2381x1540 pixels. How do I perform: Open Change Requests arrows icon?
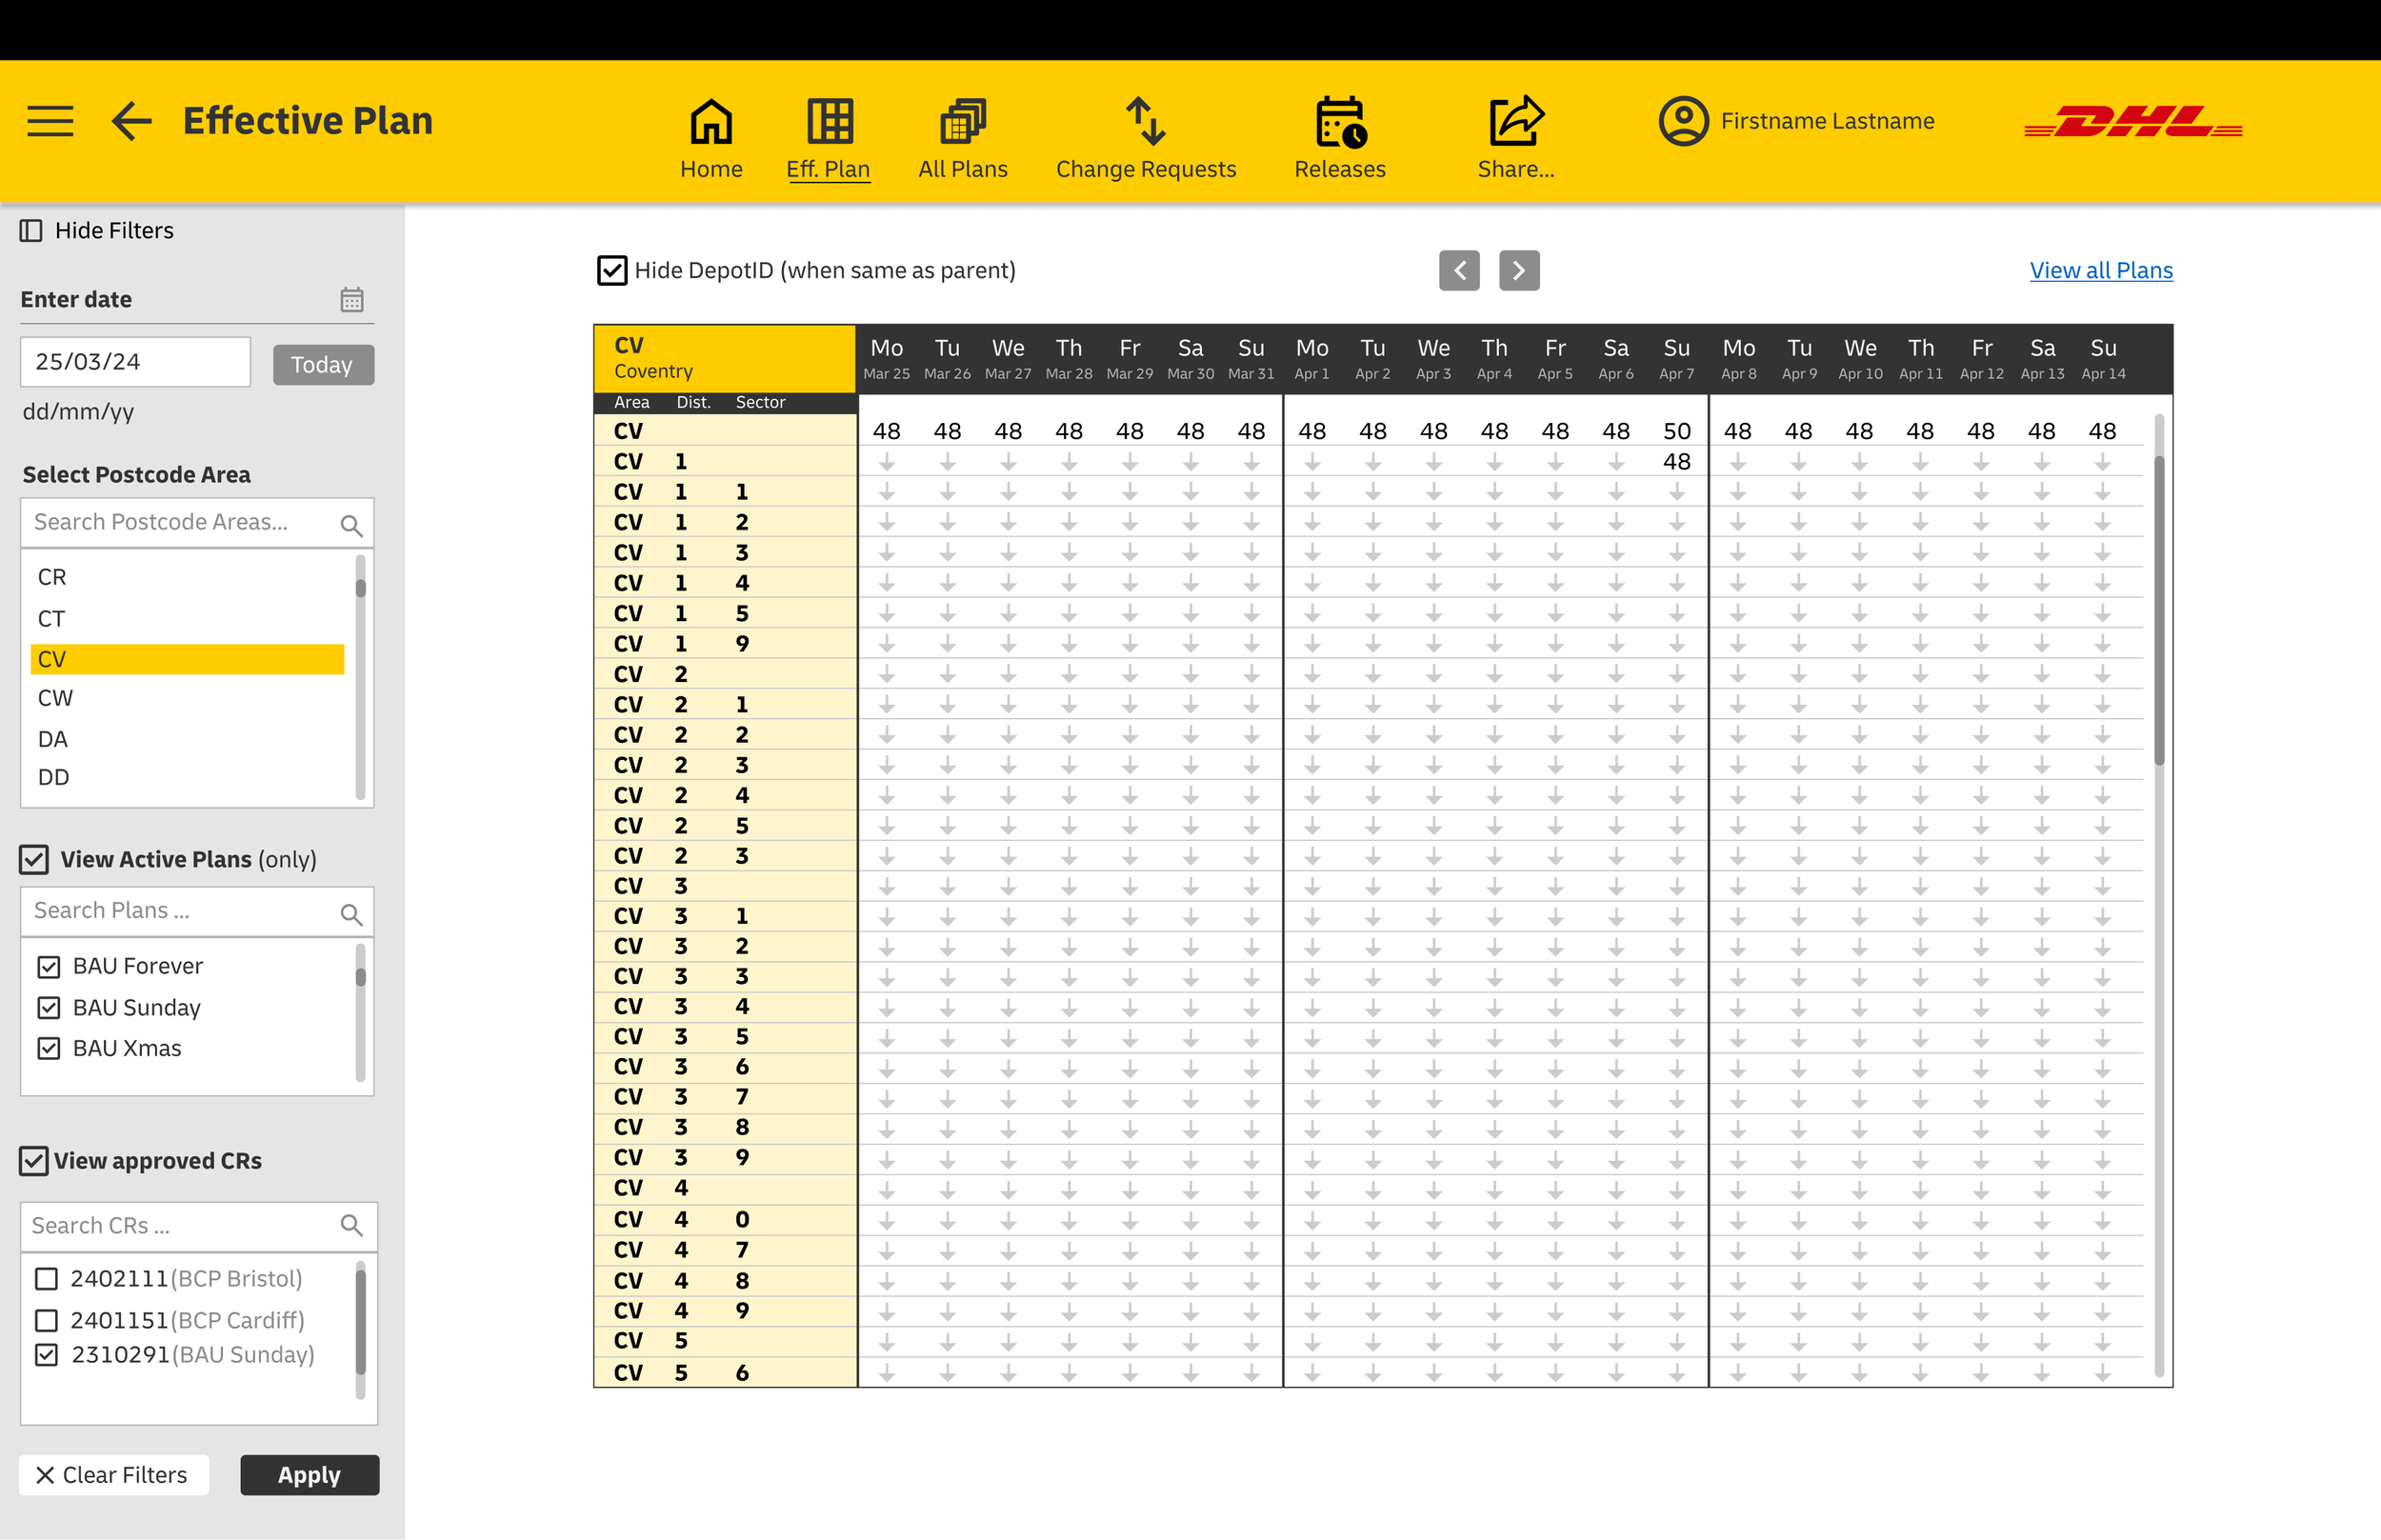[1145, 122]
